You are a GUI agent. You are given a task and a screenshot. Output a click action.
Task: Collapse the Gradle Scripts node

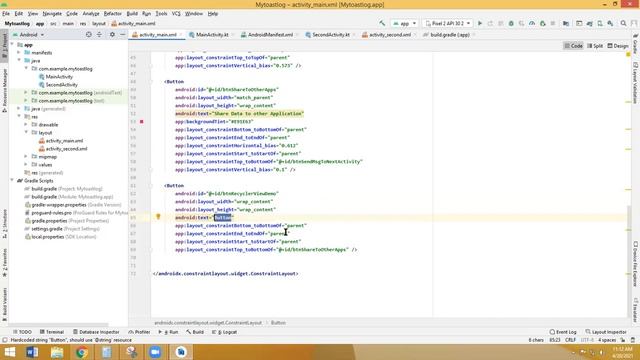point(12,180)
